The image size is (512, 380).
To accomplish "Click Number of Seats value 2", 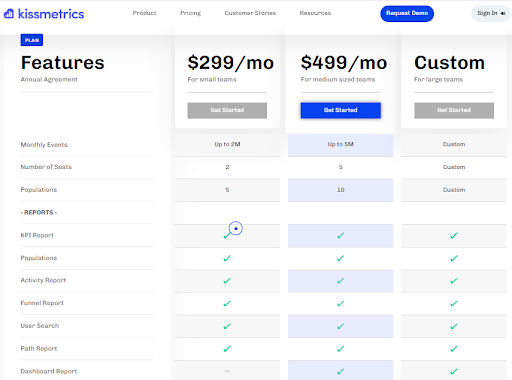I will [x=227, y=167].
